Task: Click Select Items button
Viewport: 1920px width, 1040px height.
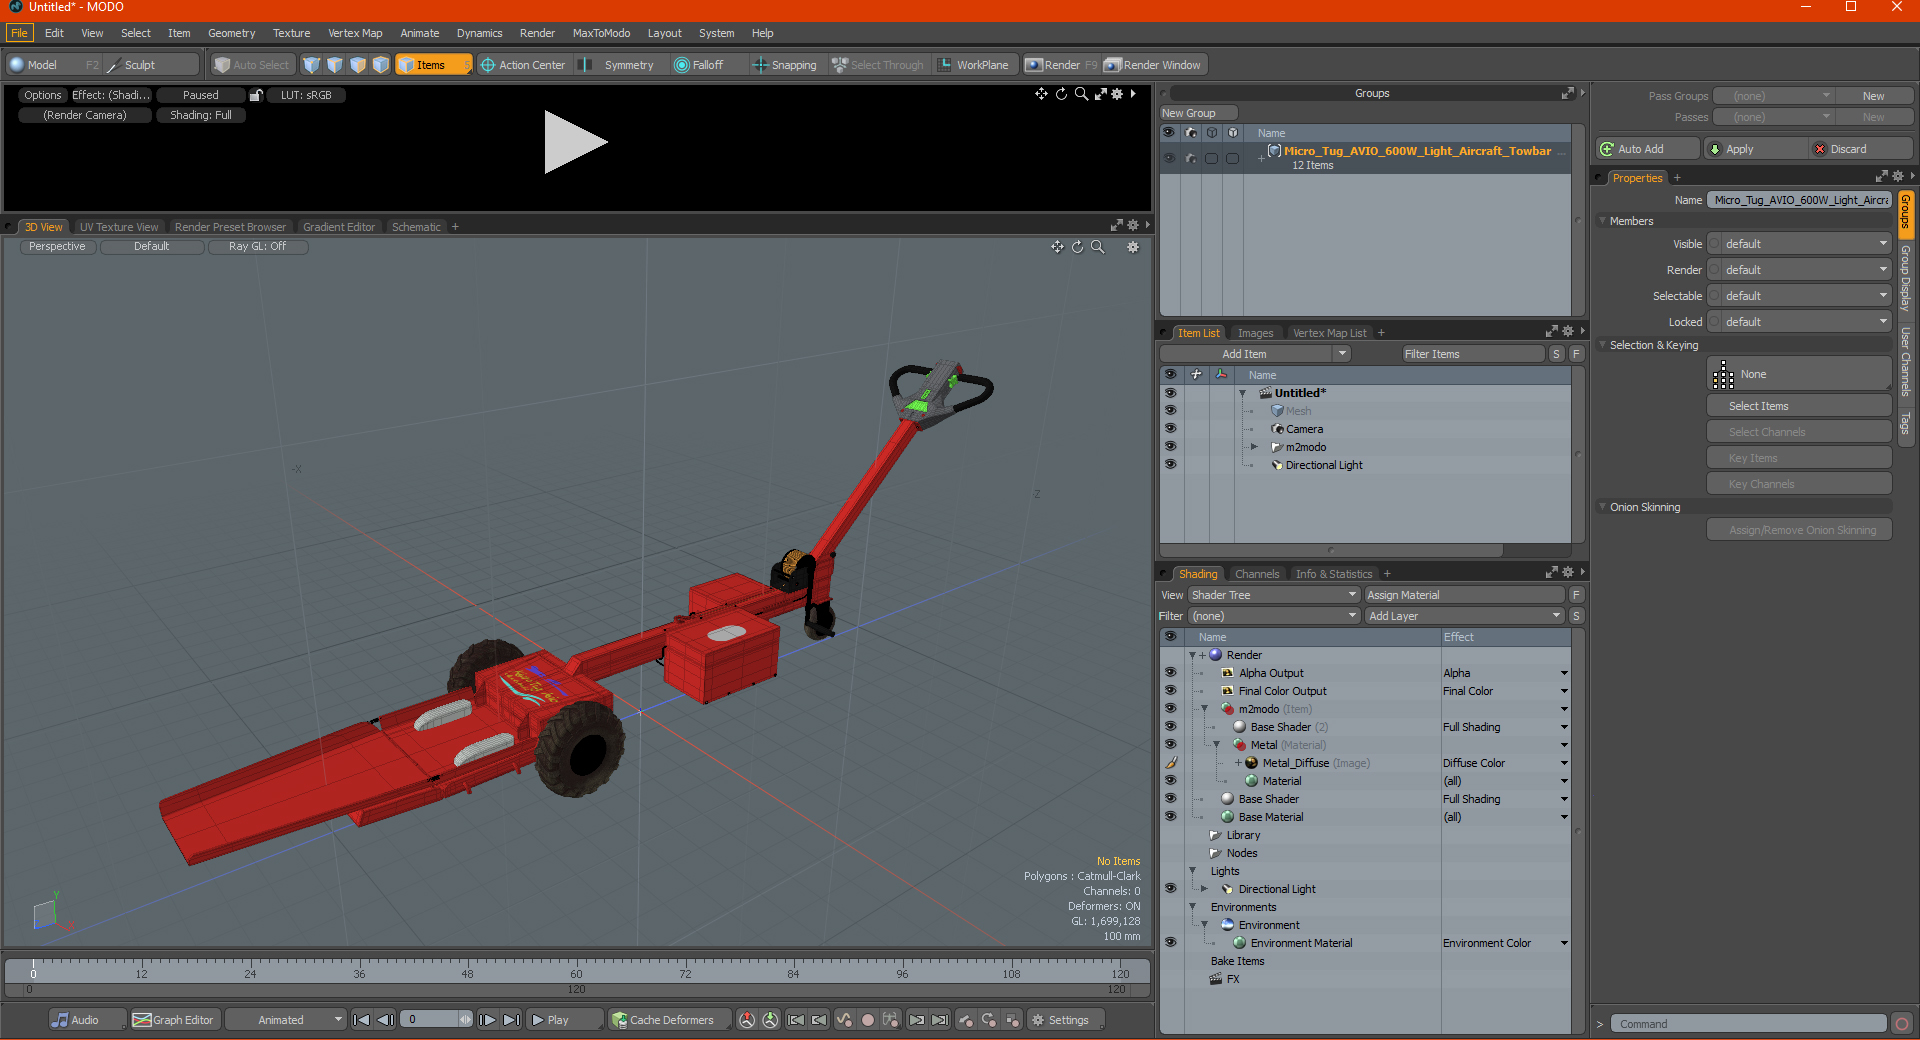Action: tap(1799, 406)
